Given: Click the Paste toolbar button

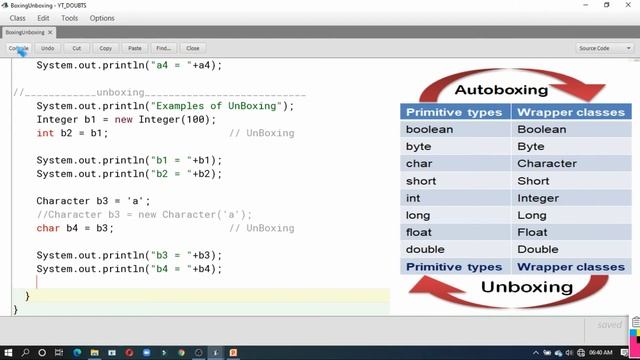Looking at the screenshot, I should pyautogui.click(x=134, y=48).
